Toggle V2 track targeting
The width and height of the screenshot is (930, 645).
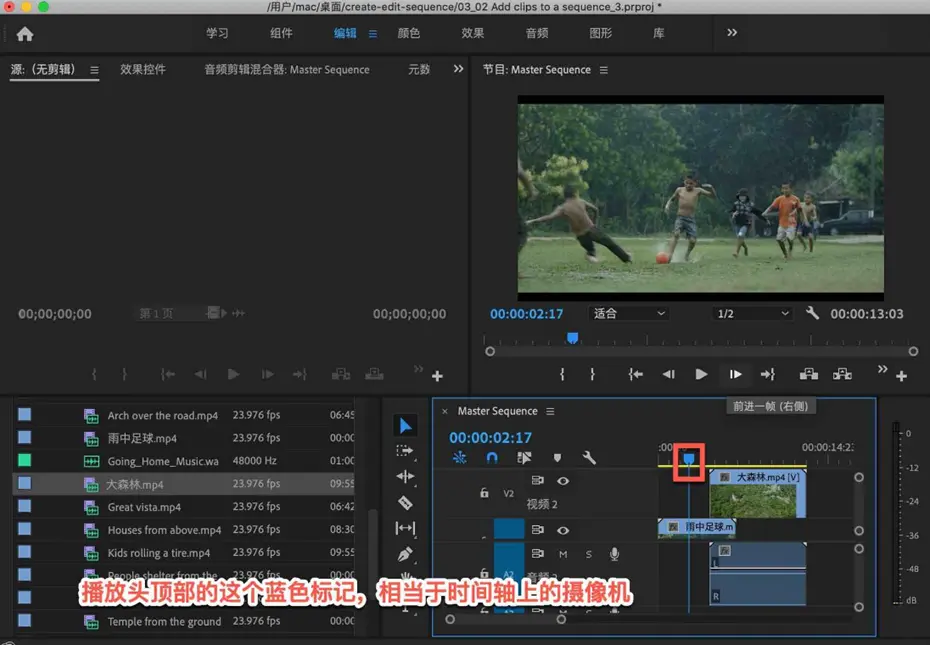coord(508,493)
